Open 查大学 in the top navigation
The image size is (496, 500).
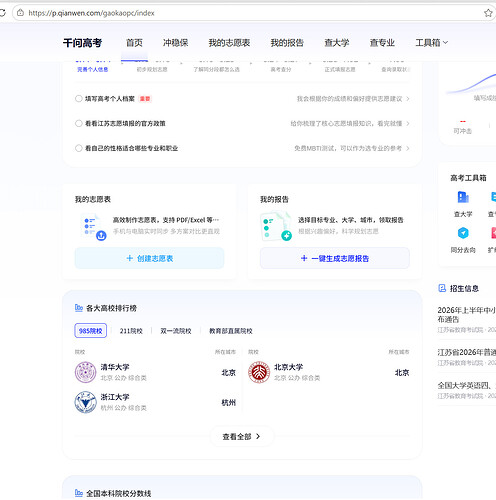[x=337, y=43]
